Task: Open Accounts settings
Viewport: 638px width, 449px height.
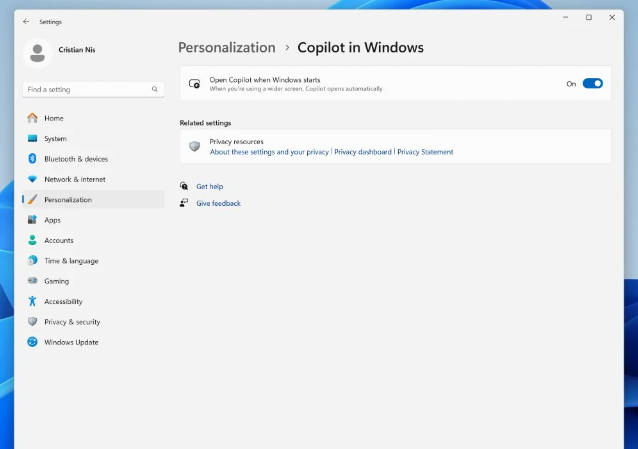Action: point(94,240)
